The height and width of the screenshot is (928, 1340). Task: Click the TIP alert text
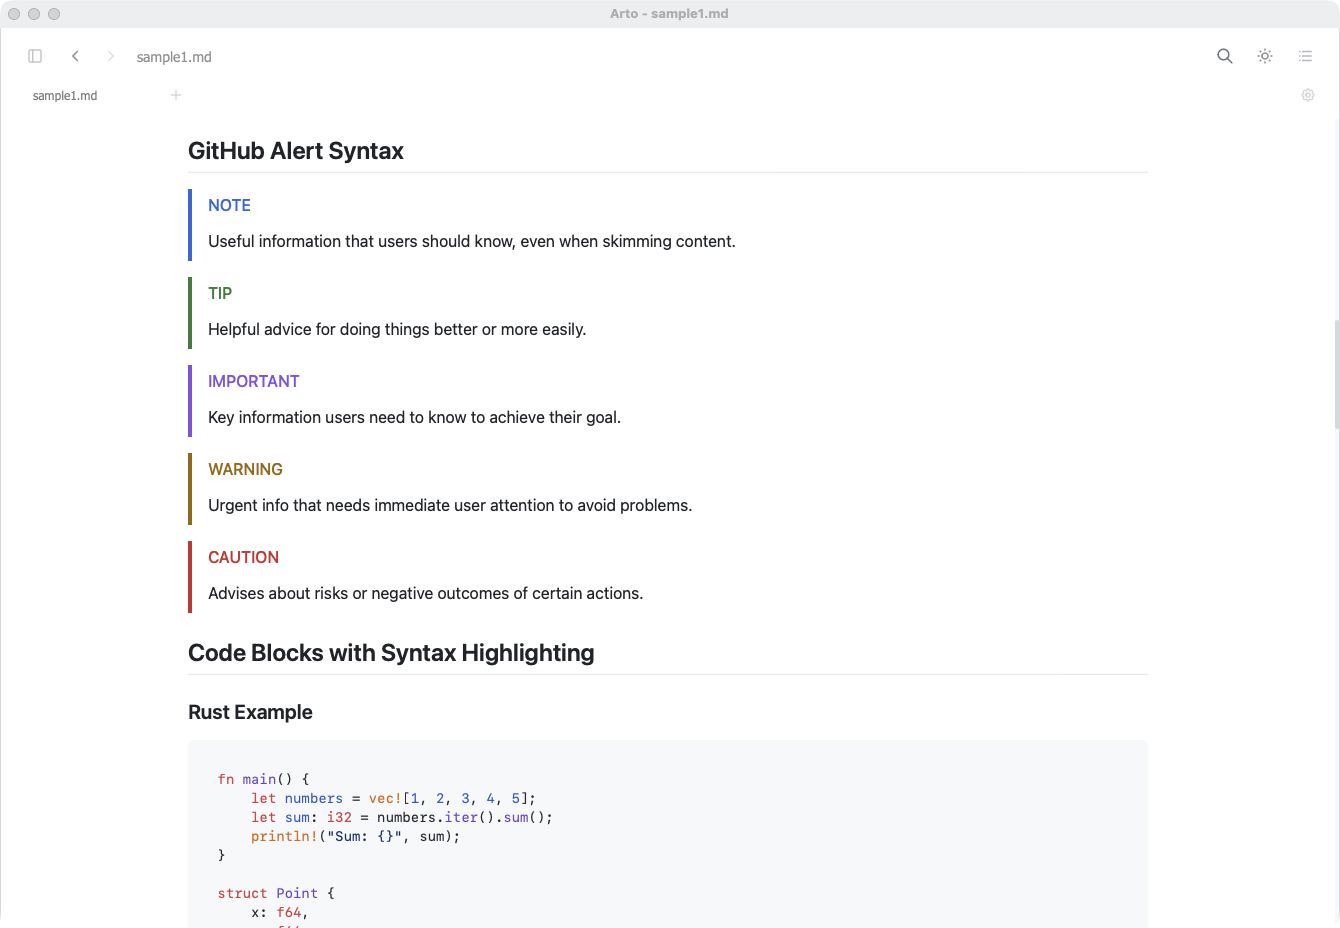tap(397, 329)
